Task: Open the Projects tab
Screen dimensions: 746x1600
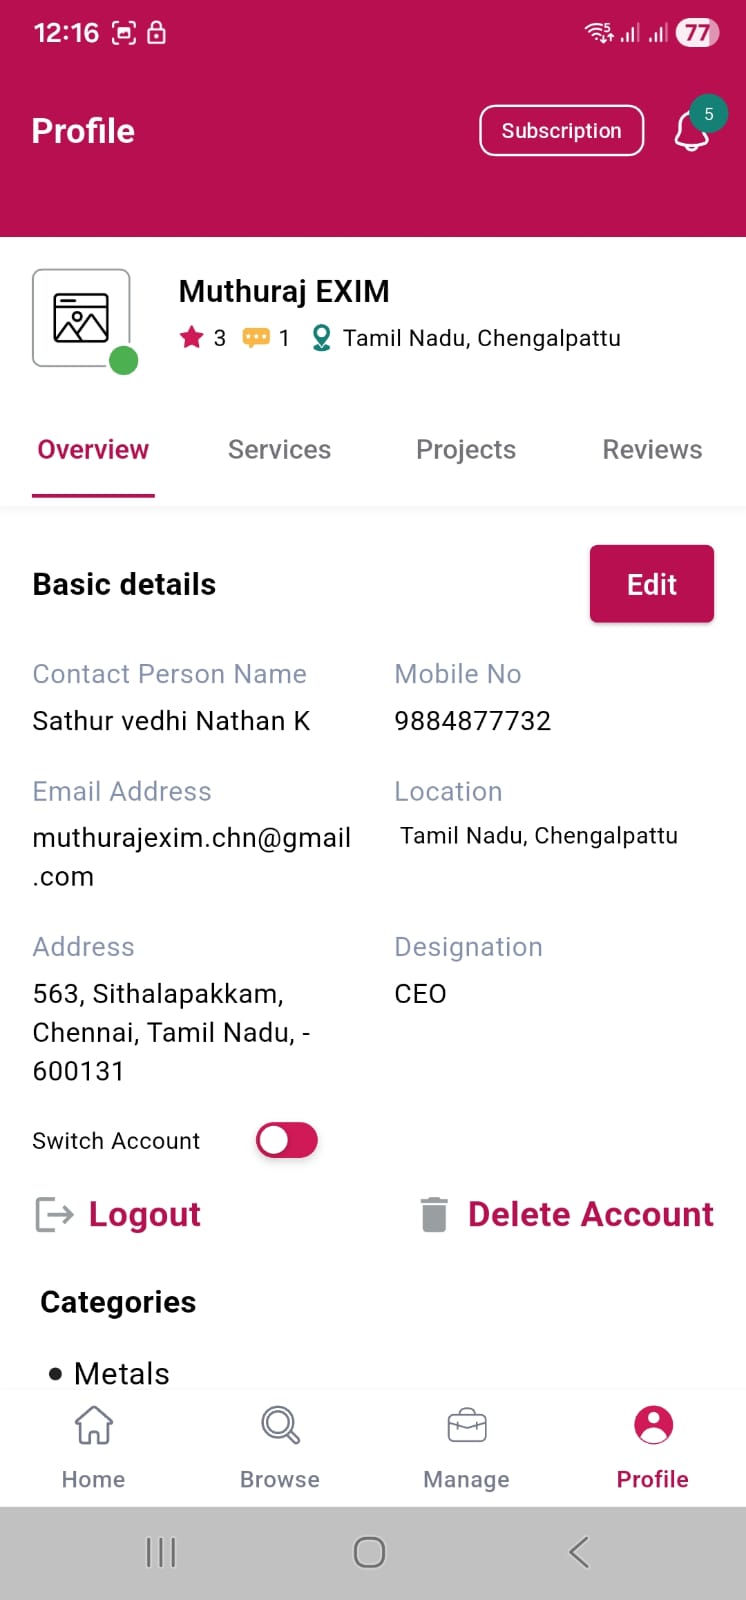Action: click(x=466, y=450)
